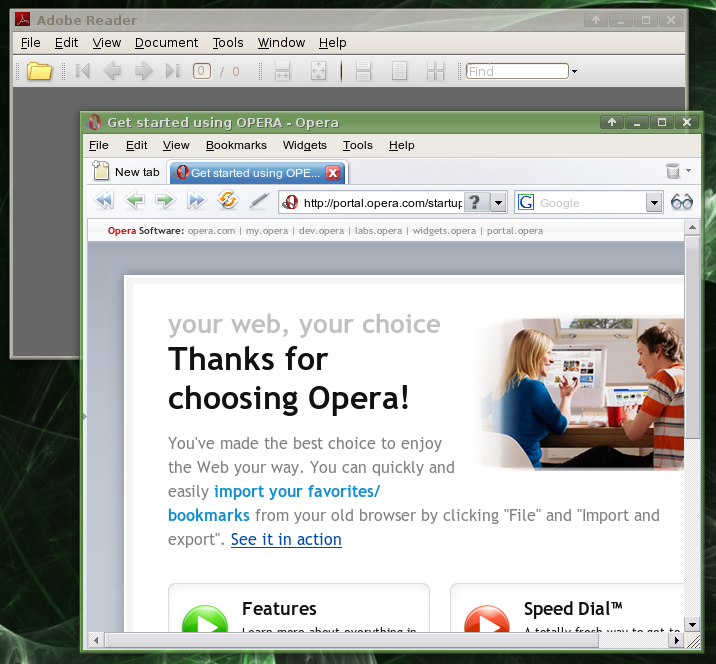Follow the labs.opera link
This screenshot has width=716, height=664.
coord(379,231)
